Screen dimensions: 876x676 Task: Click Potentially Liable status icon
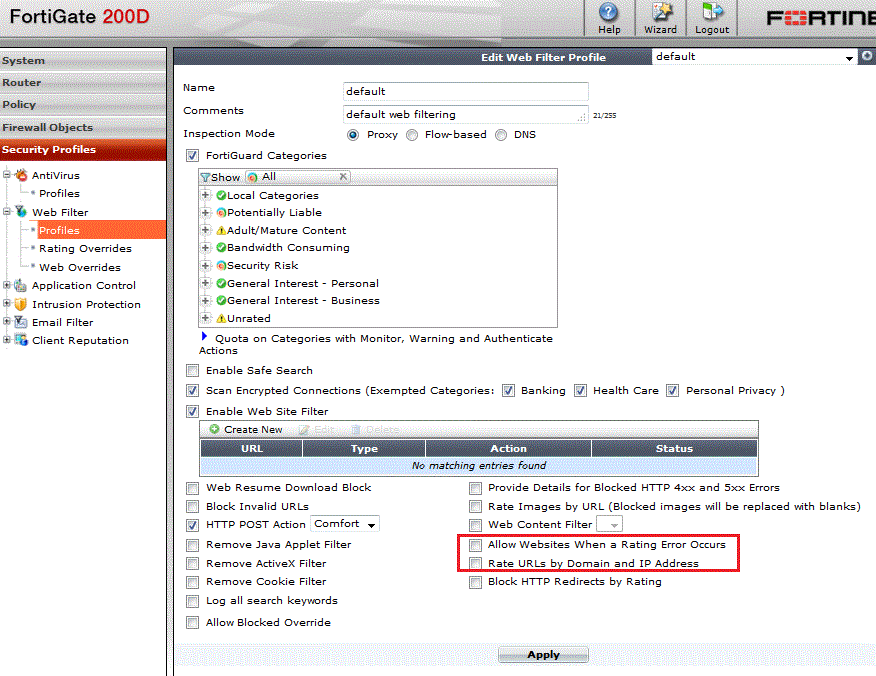pyautogui.click(x=221, y=212)
